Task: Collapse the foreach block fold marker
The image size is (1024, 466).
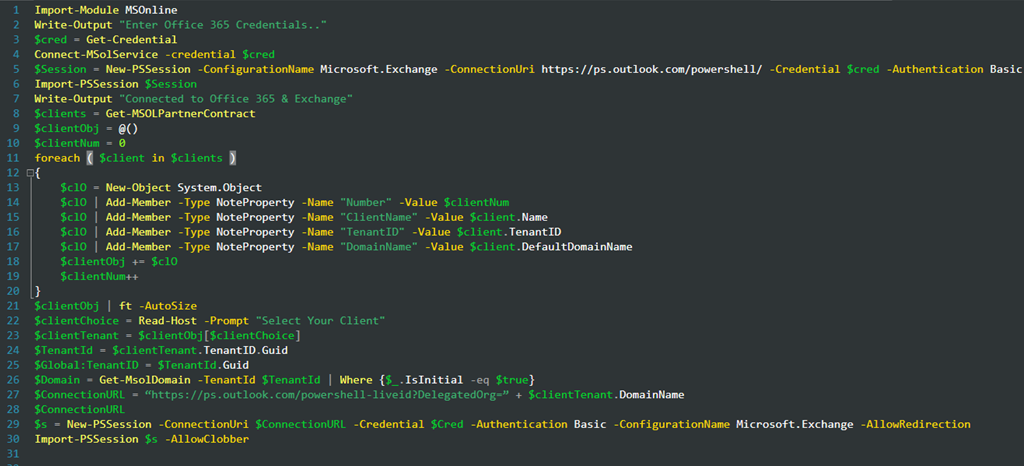Action: click(x=29, y=173)
